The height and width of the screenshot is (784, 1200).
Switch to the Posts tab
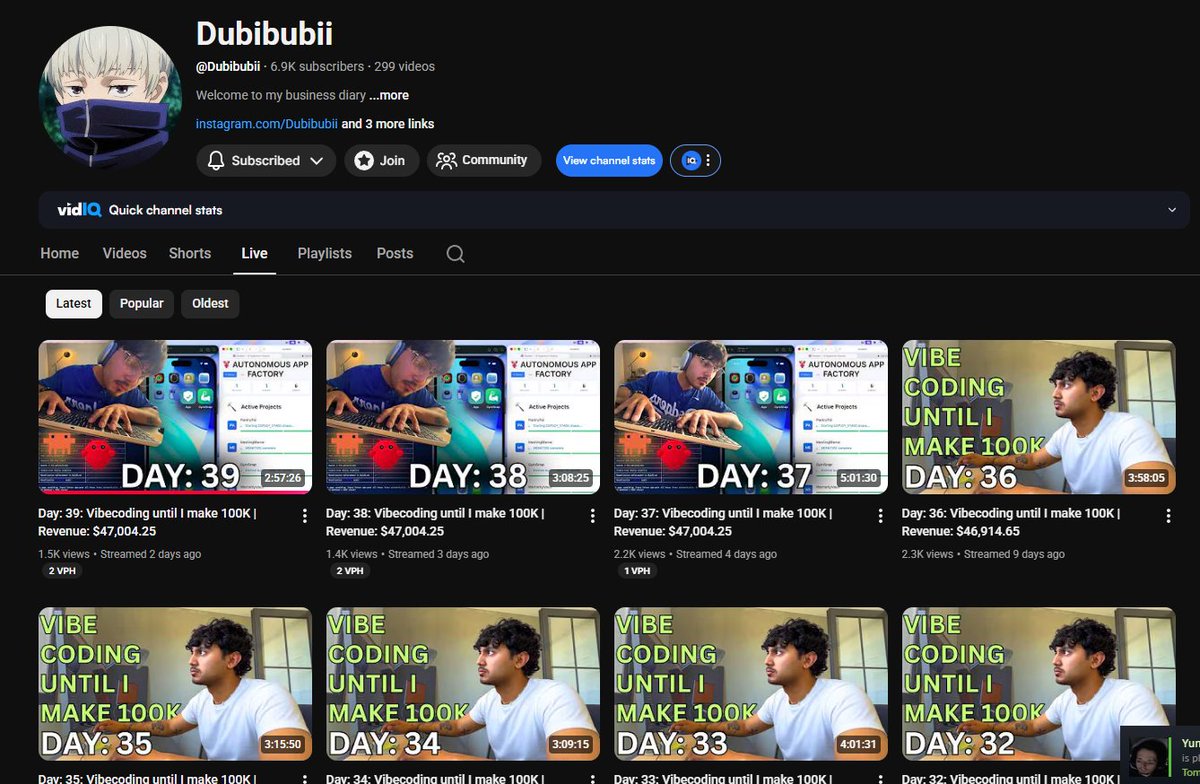click(395, 253)
